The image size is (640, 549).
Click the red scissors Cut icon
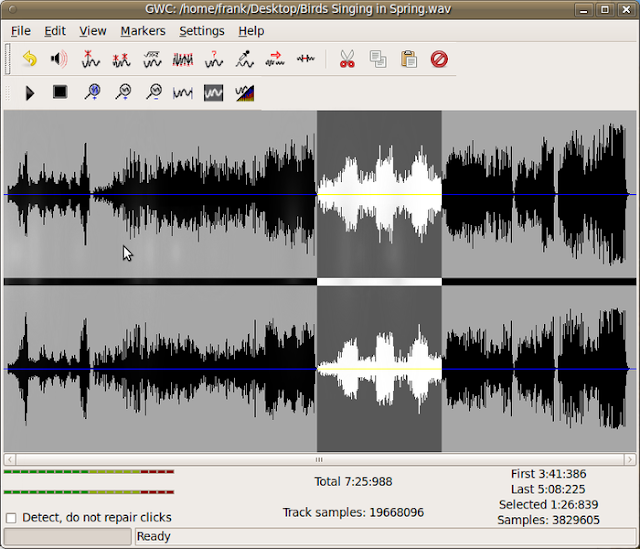[x=347, y=60]
